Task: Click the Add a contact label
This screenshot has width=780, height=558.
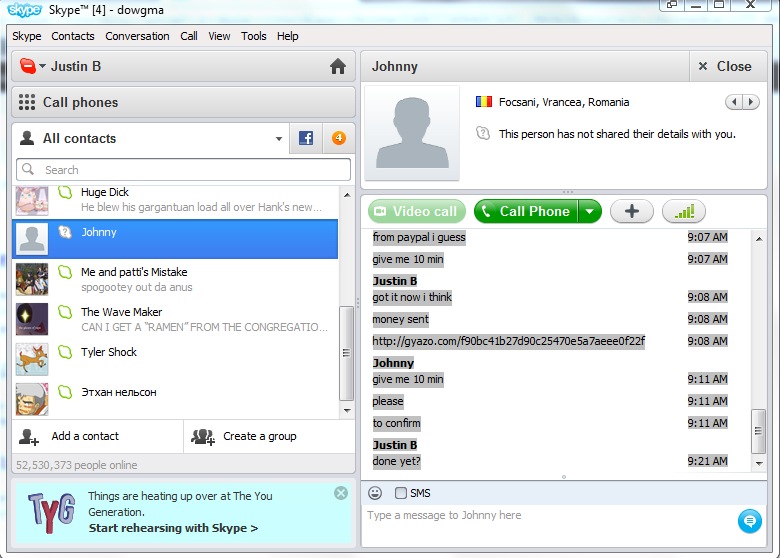Action: click(85, 436)
